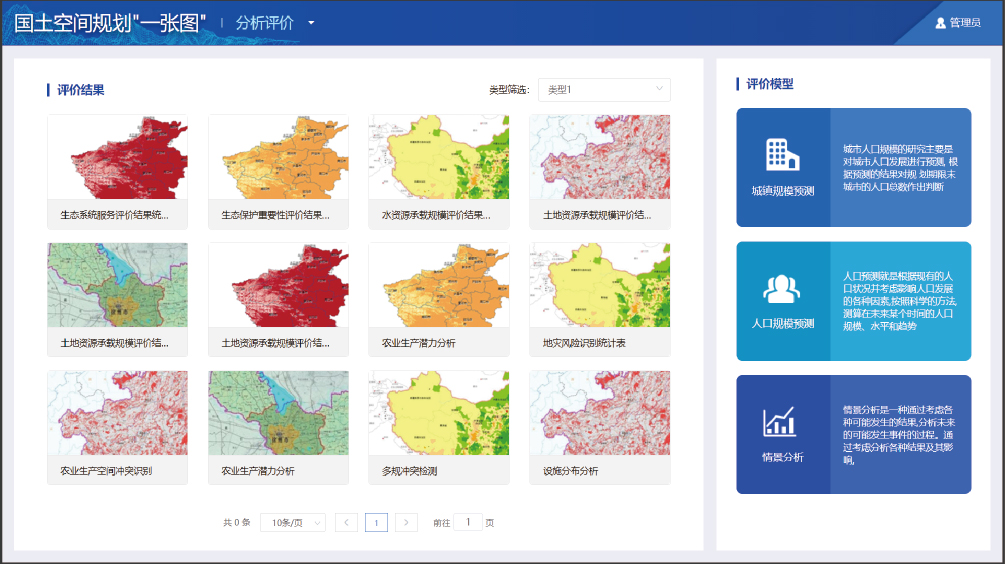Click the 人口规模预测 description text
The width and height of the screenshot is (1005, 564).
pos(900,301)
